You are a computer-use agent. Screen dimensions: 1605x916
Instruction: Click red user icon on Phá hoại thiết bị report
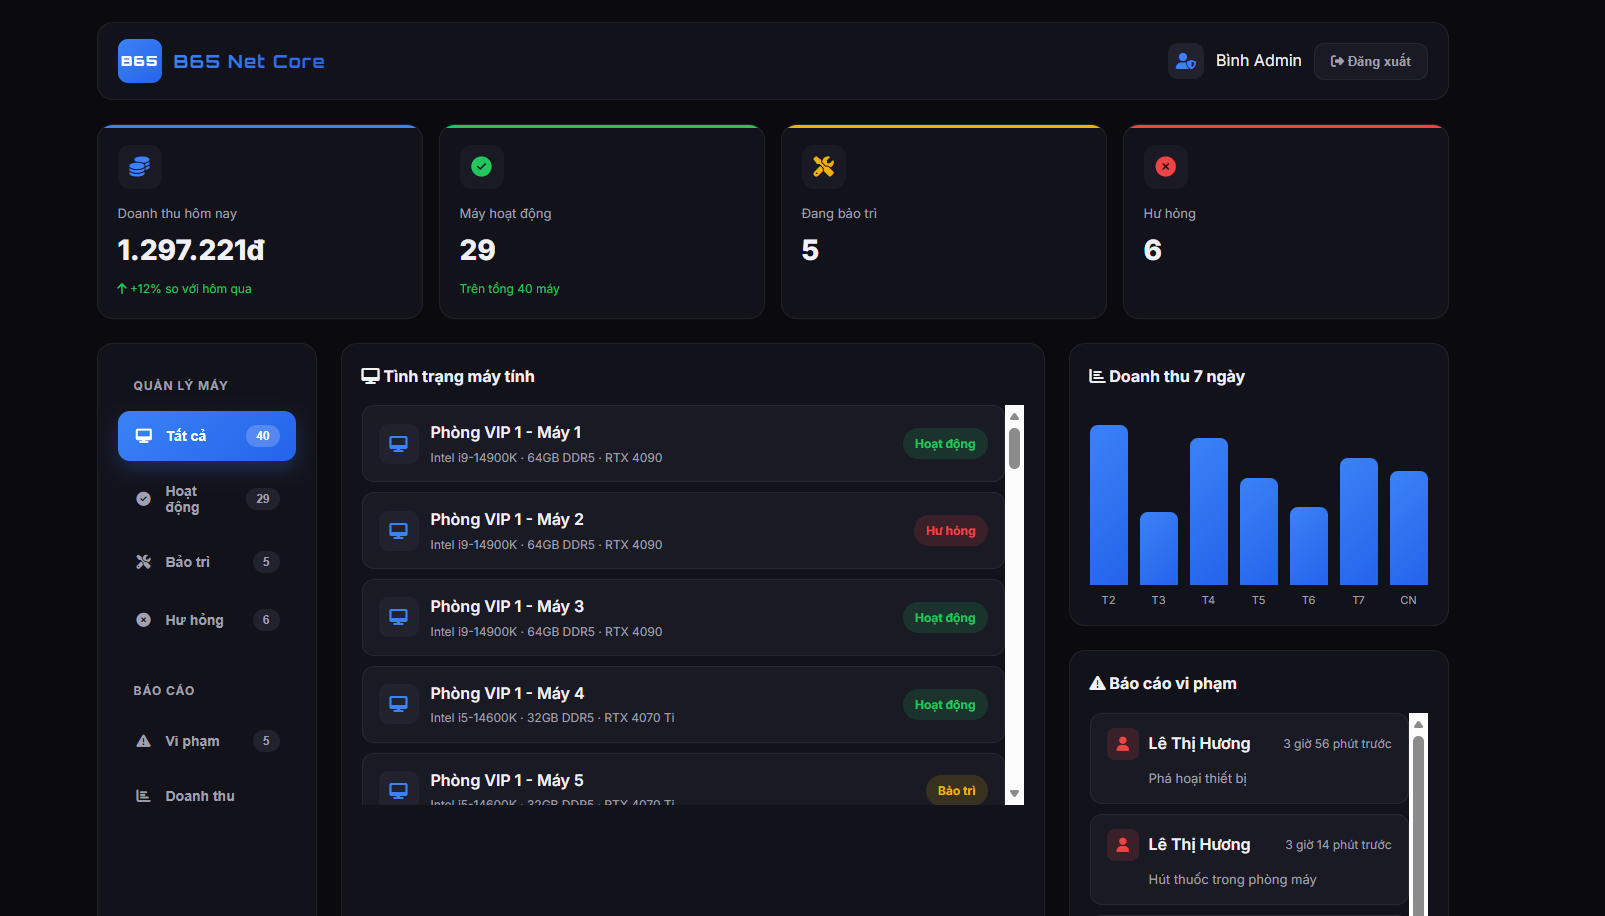(x=1122, y=744)
